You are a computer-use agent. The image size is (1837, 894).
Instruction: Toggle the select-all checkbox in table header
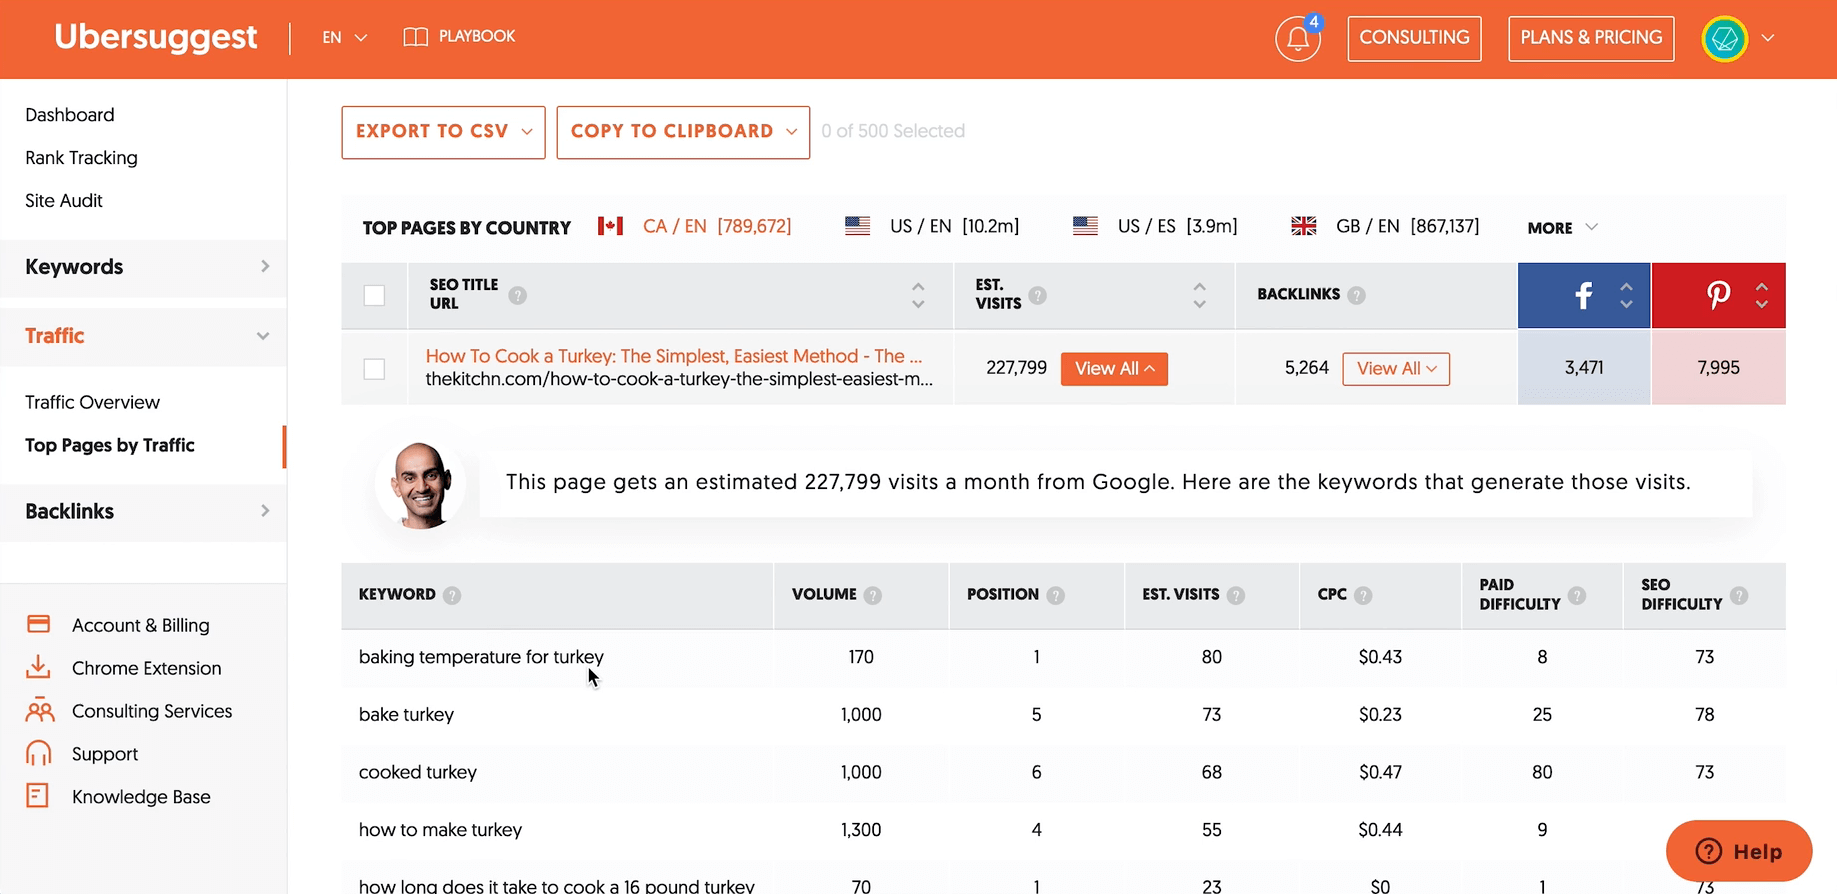point(374,295)
